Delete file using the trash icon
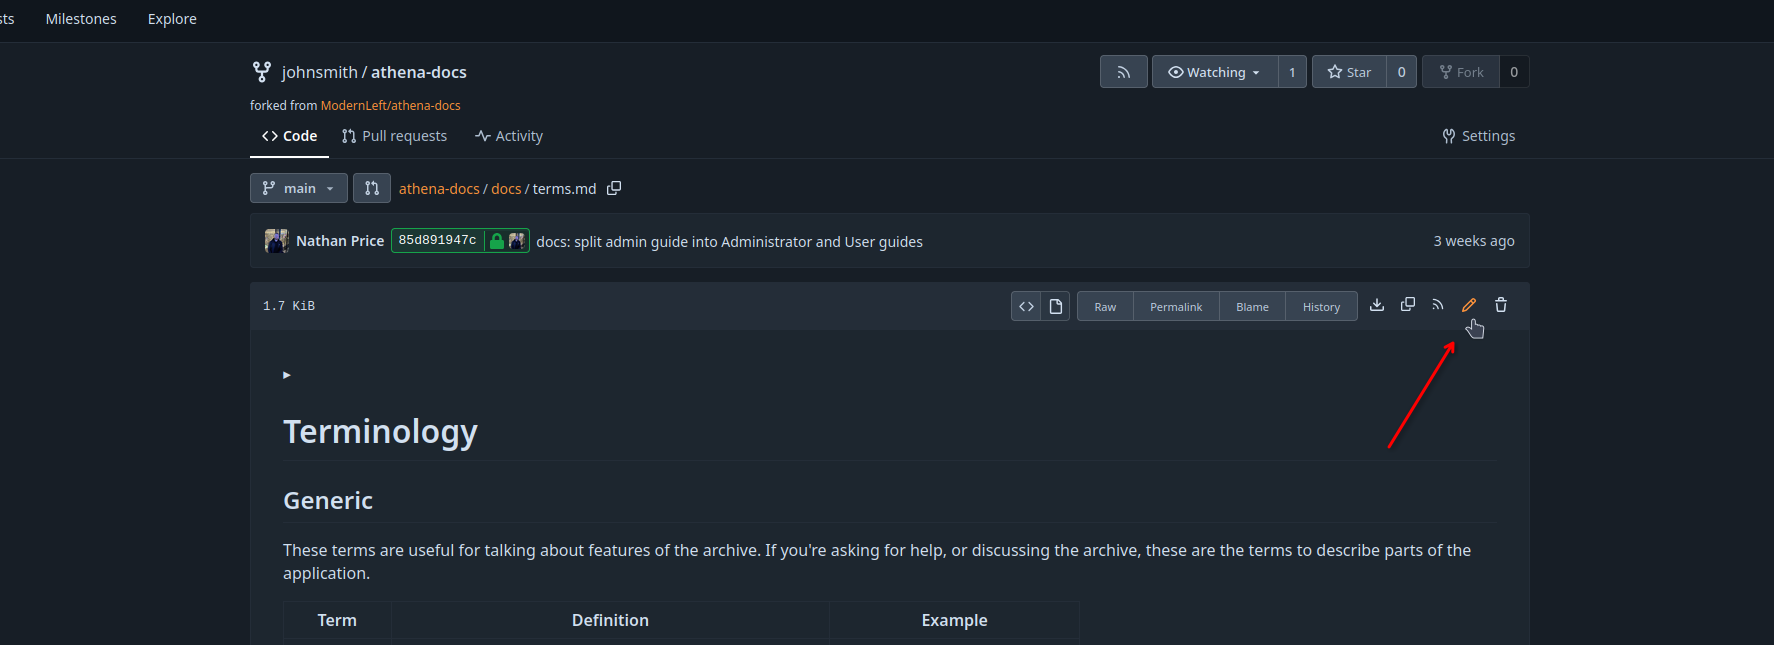Viewport: 1774px width, 645px height. [x=1501, y=305]
